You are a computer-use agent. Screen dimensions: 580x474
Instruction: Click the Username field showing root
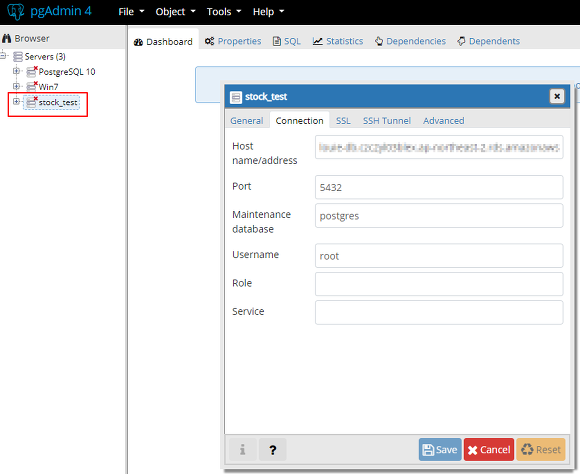point(439,256)
